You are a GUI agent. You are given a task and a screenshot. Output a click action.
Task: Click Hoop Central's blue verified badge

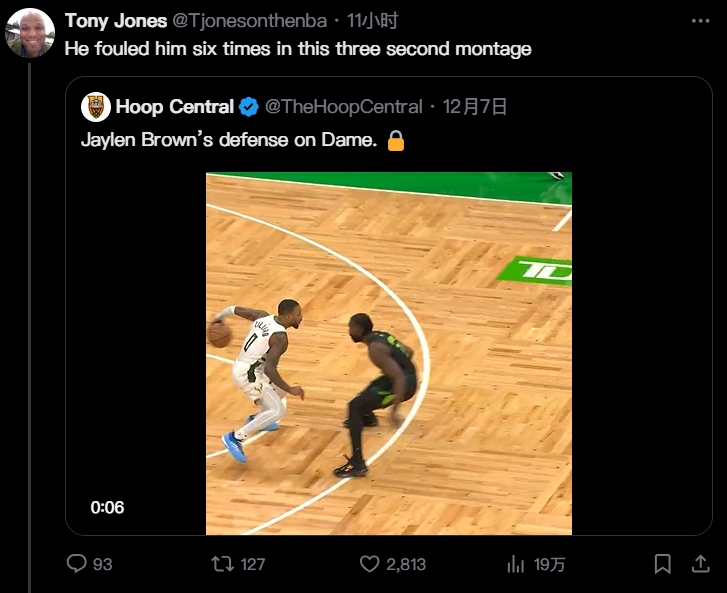pos(250,106)
